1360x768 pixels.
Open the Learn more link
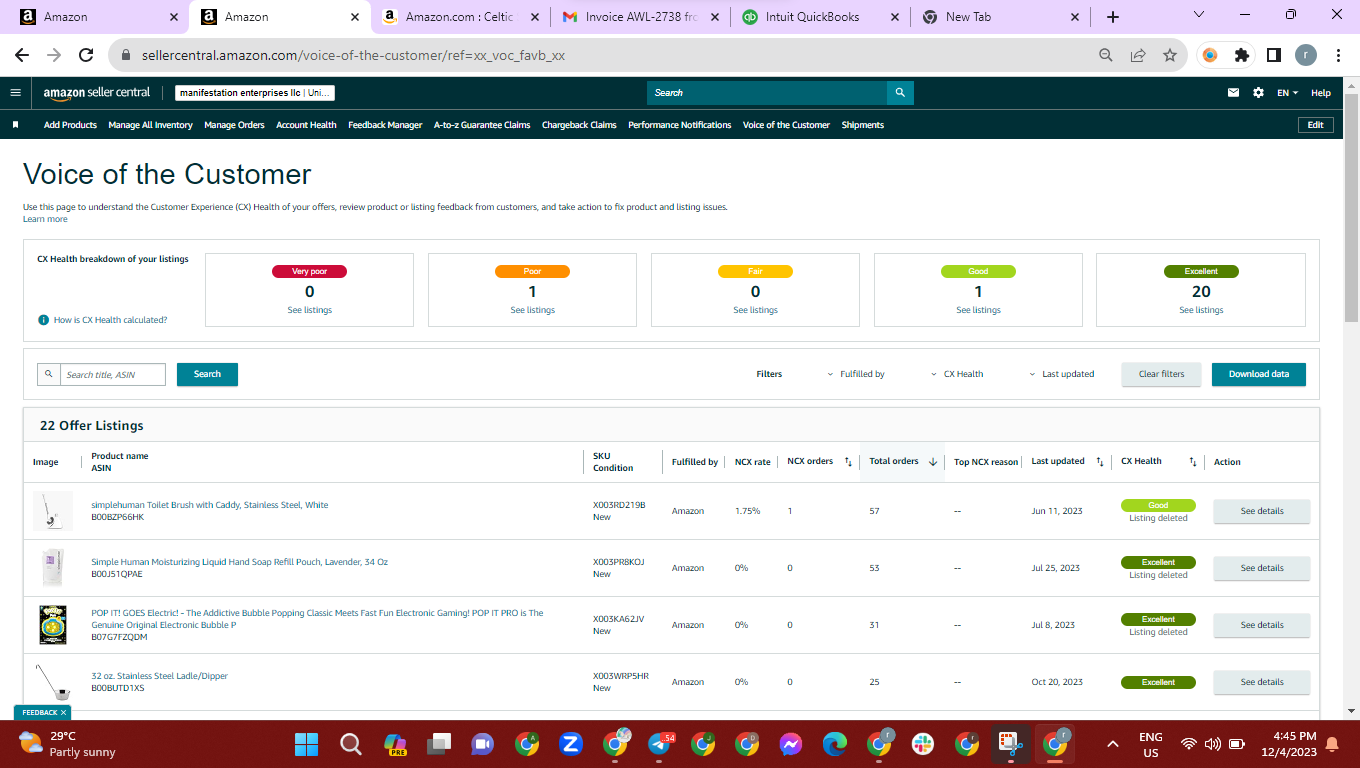[x=45, y=219]
